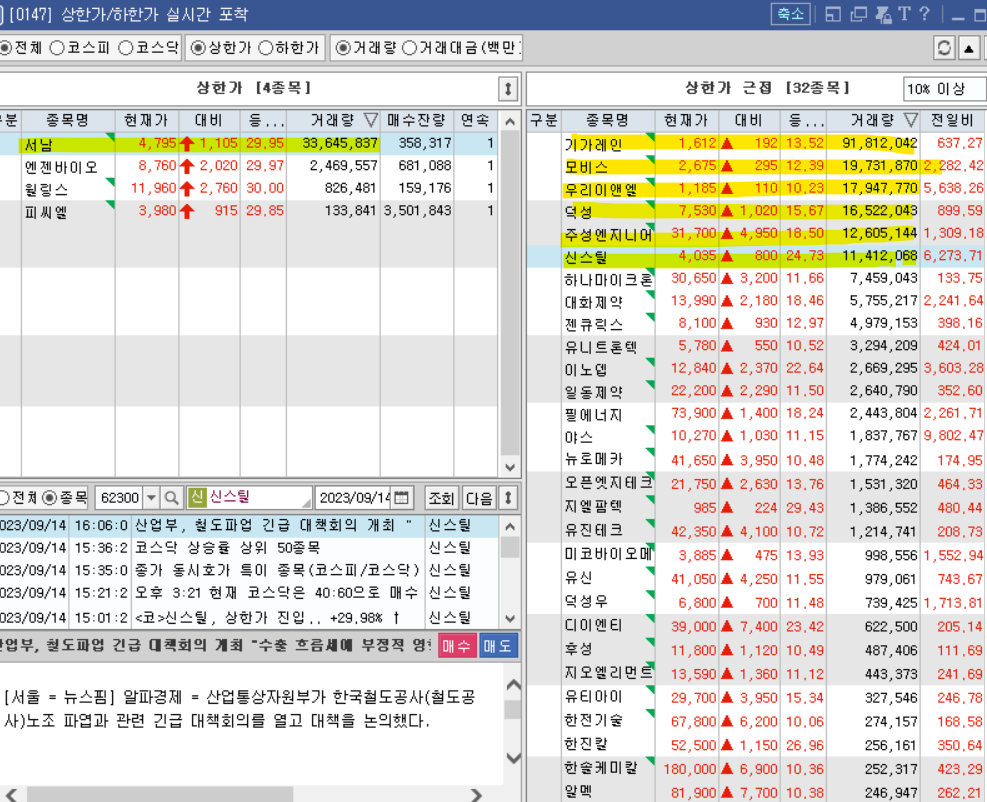The image size is (987, 802).
Task: Click horizontal scrollbar right arrow in article pane
Action: 477,794
